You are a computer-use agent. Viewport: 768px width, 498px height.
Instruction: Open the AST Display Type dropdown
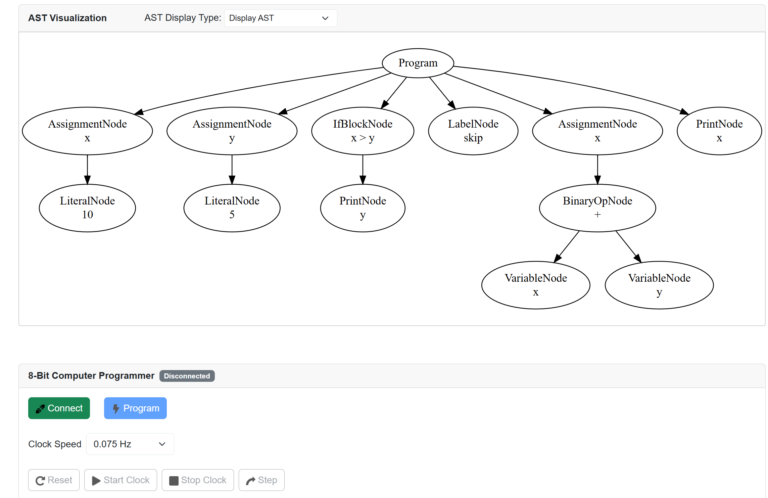(280, 18)
